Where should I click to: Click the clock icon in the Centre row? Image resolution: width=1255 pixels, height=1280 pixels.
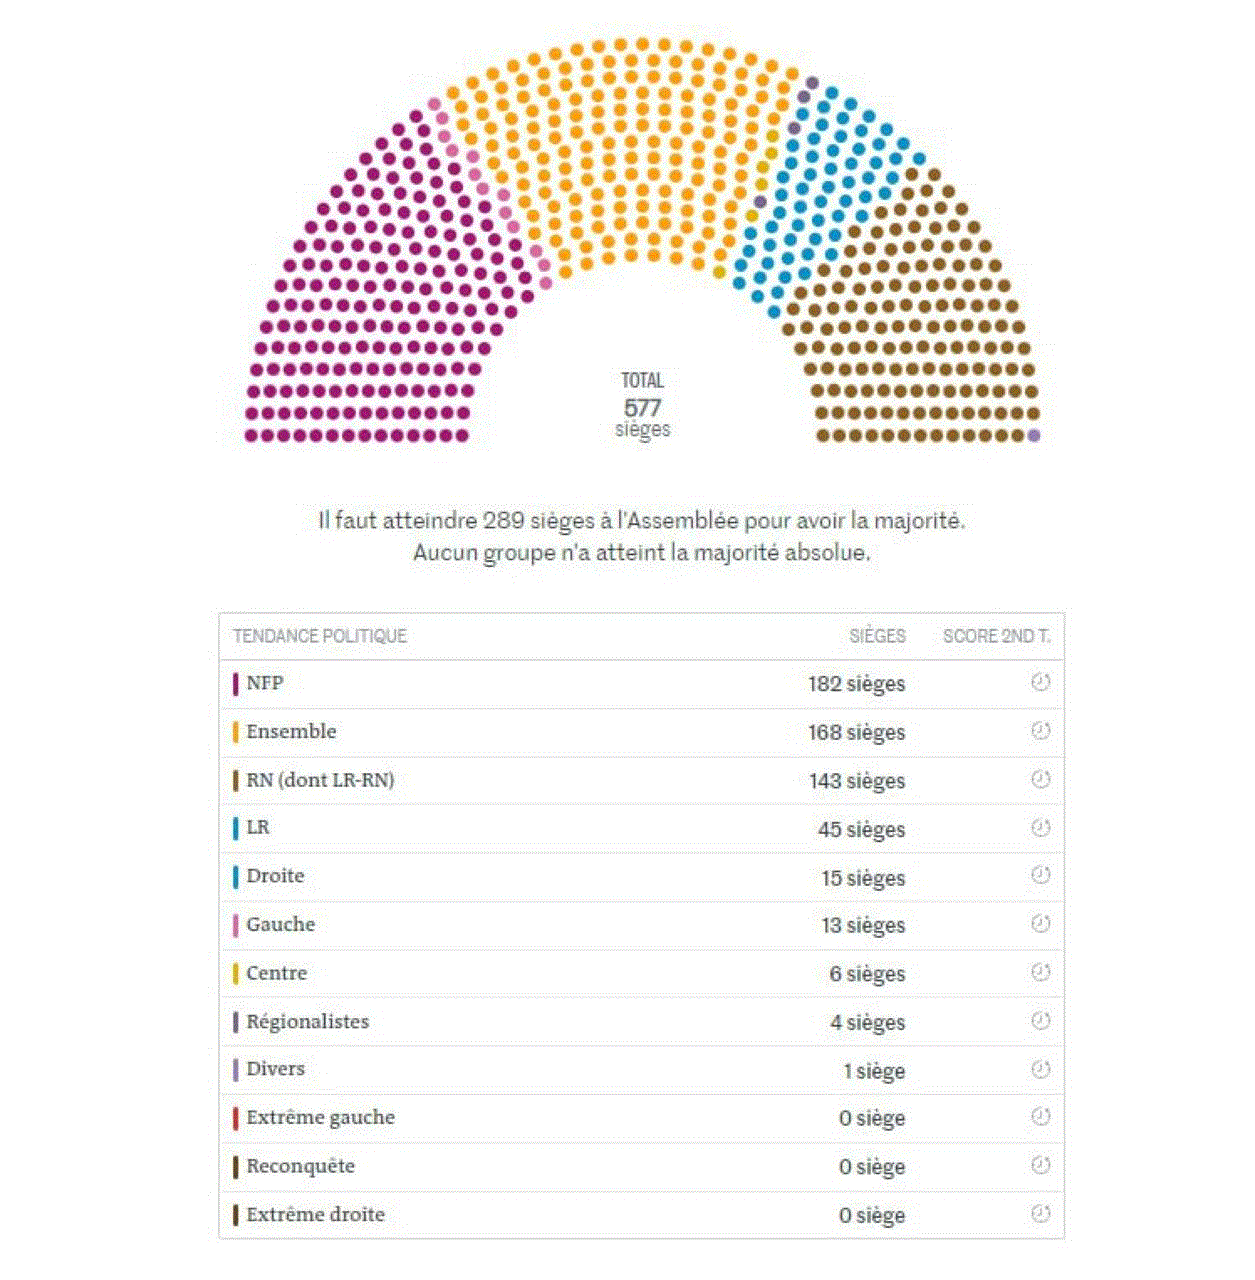click(x=1040, y=972)
